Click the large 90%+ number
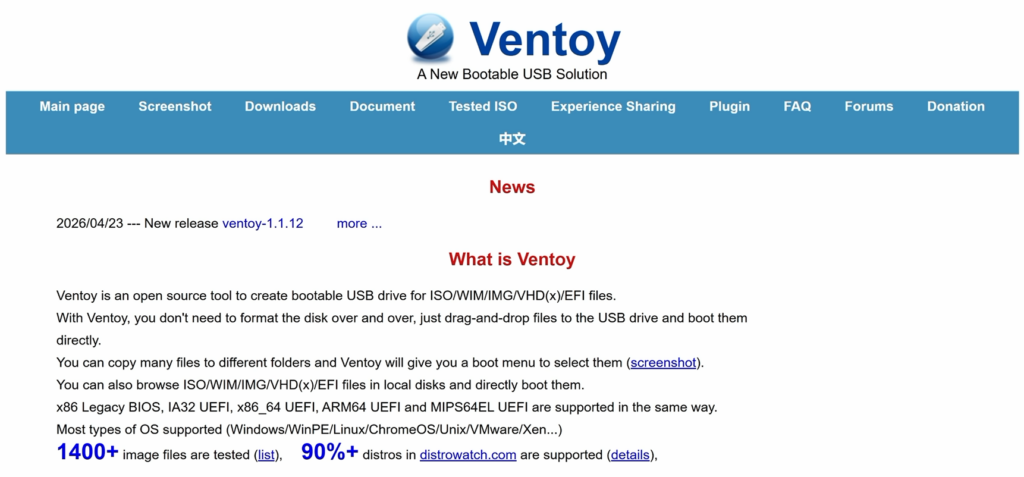 click(330, 452)
